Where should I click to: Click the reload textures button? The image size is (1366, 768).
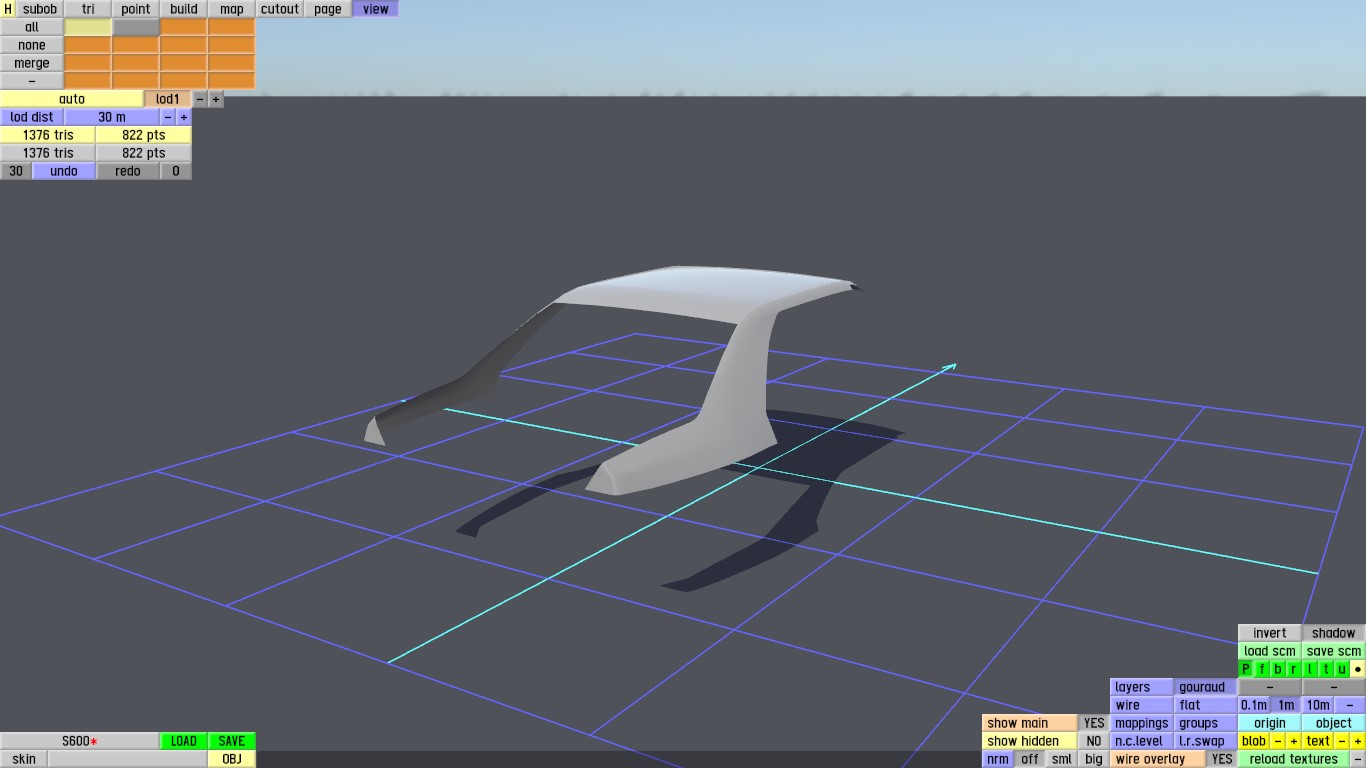coord(1294,759)
